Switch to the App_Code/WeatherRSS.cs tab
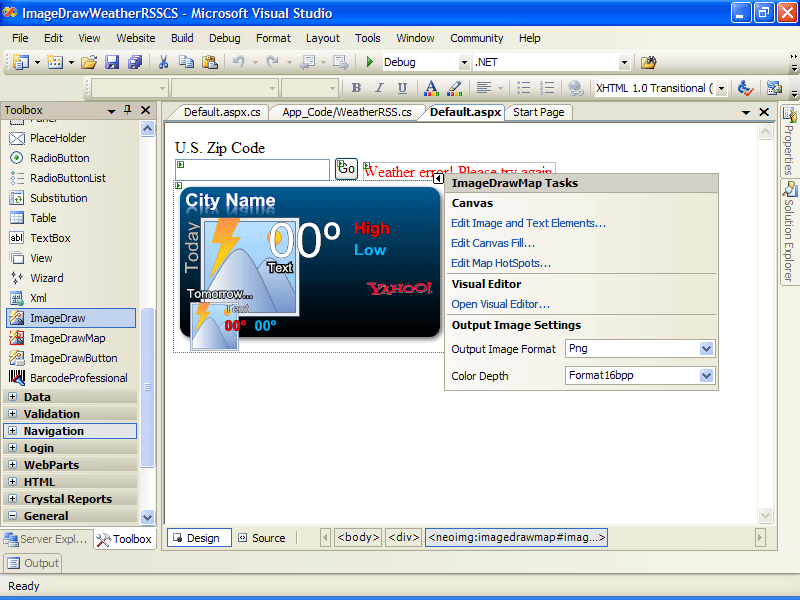 tap(347, 112)
